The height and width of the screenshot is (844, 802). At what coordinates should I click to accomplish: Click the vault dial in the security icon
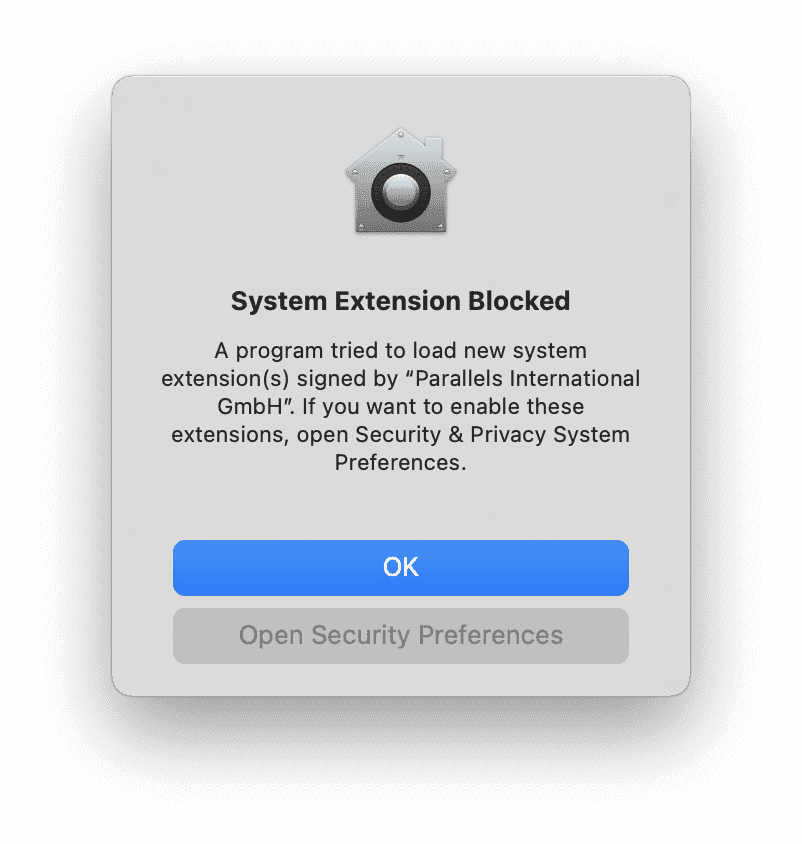pos(400,190)
